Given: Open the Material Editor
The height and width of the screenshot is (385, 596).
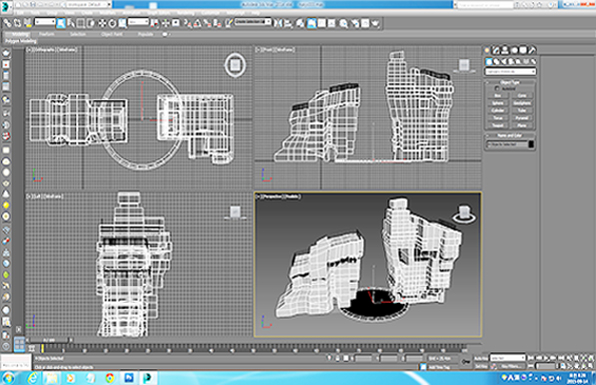Looking at the screenshot, I should point(344,23).
